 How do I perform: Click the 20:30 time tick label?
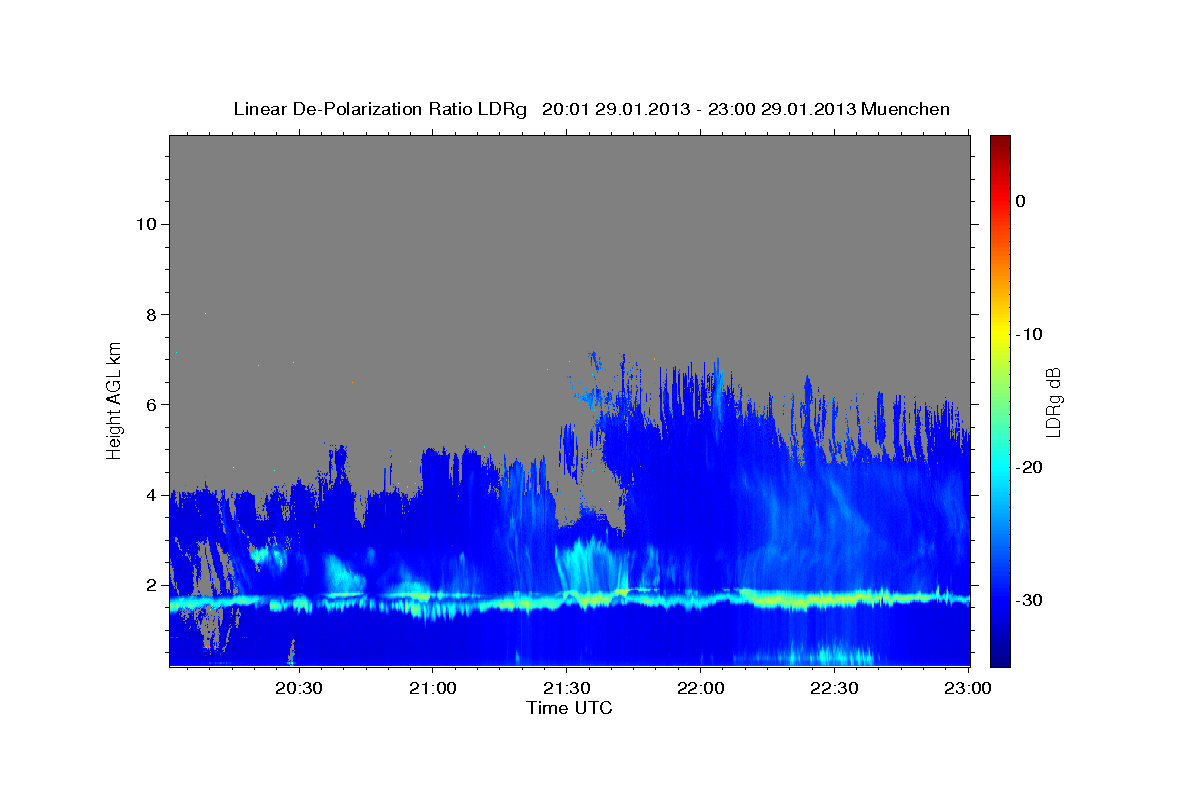(x=299, y=688)
